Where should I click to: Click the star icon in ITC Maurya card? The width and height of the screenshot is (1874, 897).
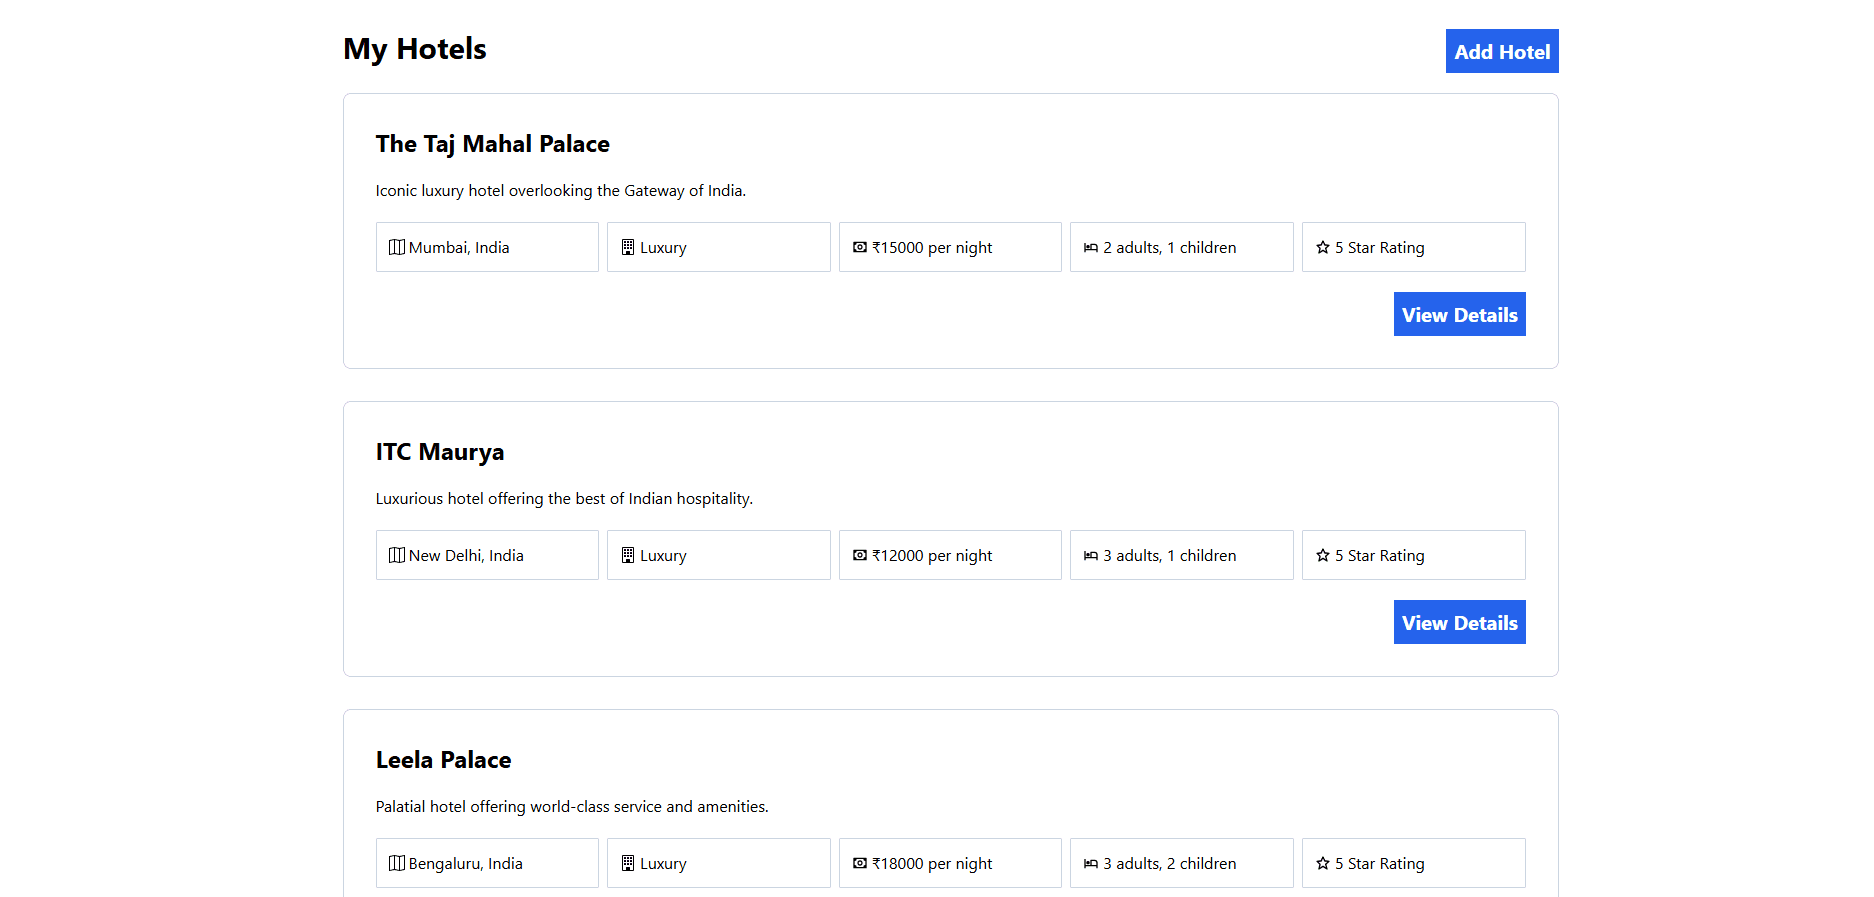(x=1323, y=555)
